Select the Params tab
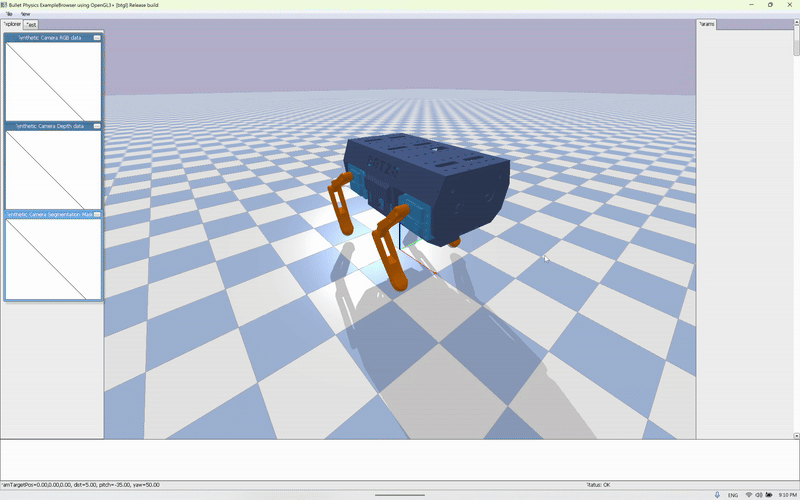Image resolution: width=800 pixels, height=500 pixels. point(707,24)
